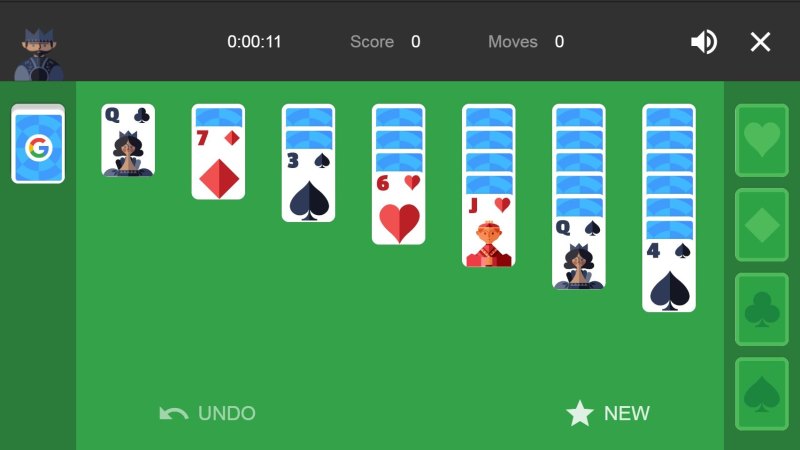Draw a card from the stock deck

[x=38, y=144]
